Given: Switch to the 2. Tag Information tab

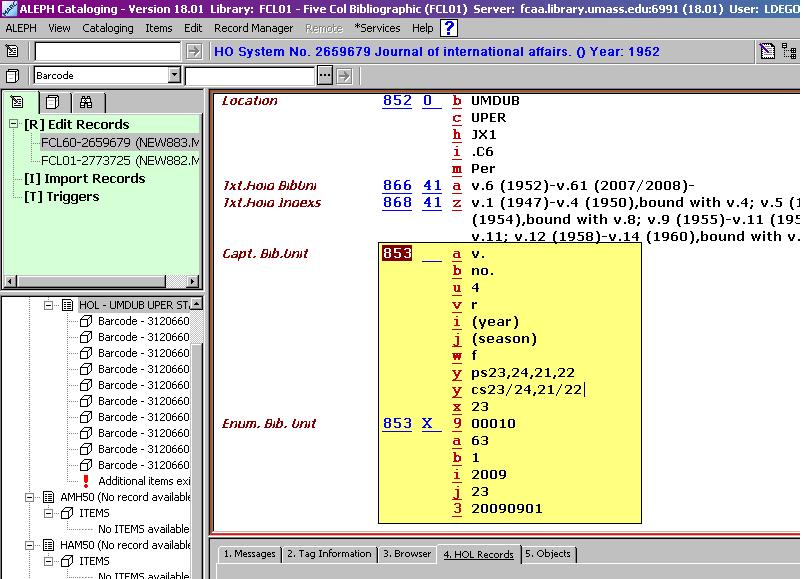Looking at the screenshot, I should coord(327,553).
